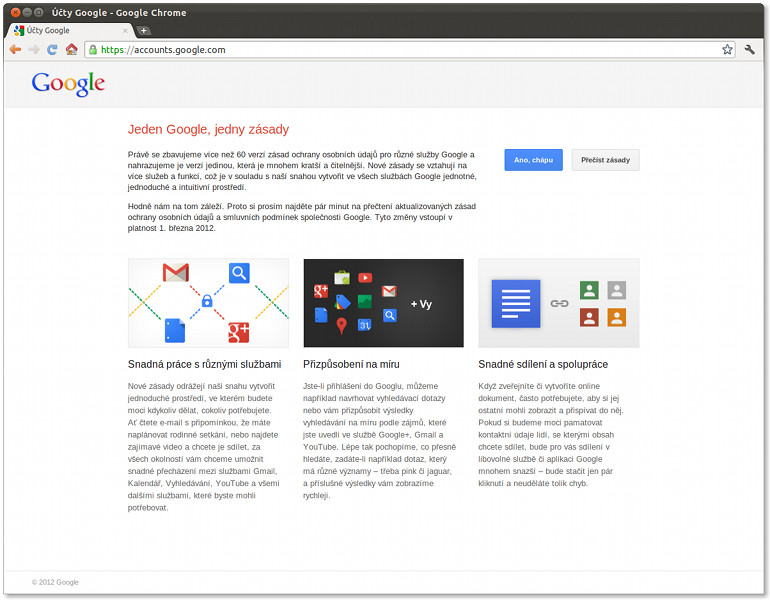Click heading 'Snadné sdílení a spolupráce'
This screenshot has height=600, width=770.
tap(543, 364)
